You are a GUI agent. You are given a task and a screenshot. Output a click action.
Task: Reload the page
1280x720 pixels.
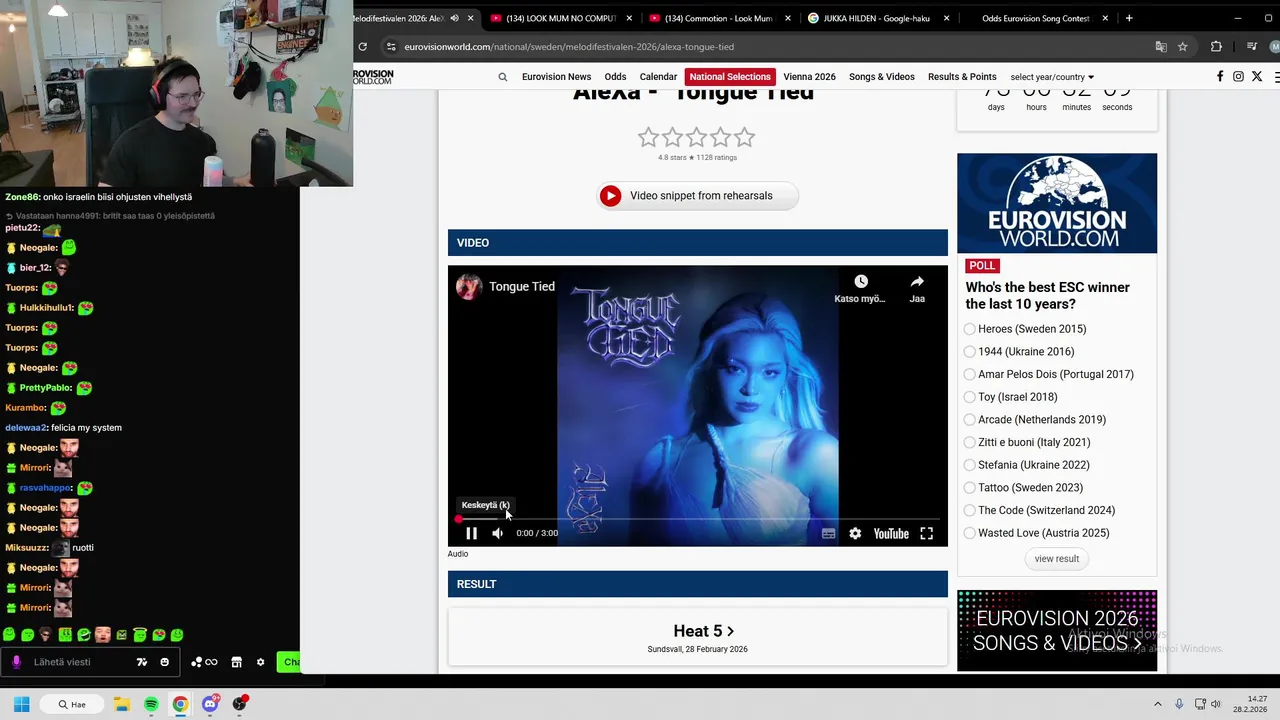(x=362, y=47)
